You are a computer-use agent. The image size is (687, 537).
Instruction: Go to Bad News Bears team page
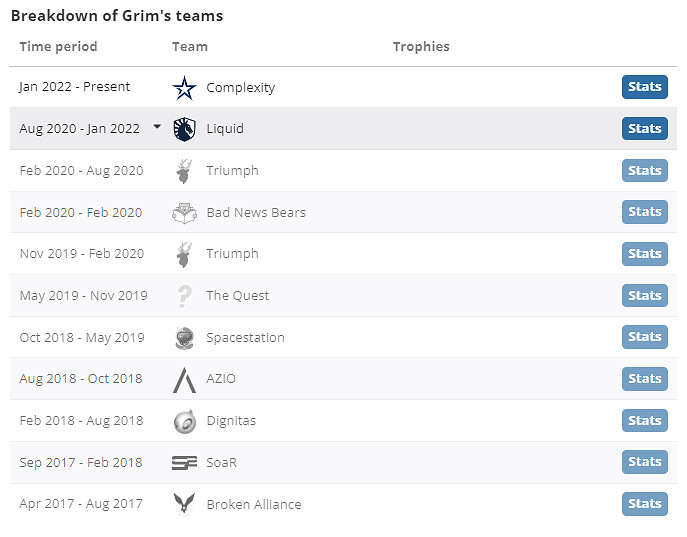pyautogui.click(x=256, y=213)
